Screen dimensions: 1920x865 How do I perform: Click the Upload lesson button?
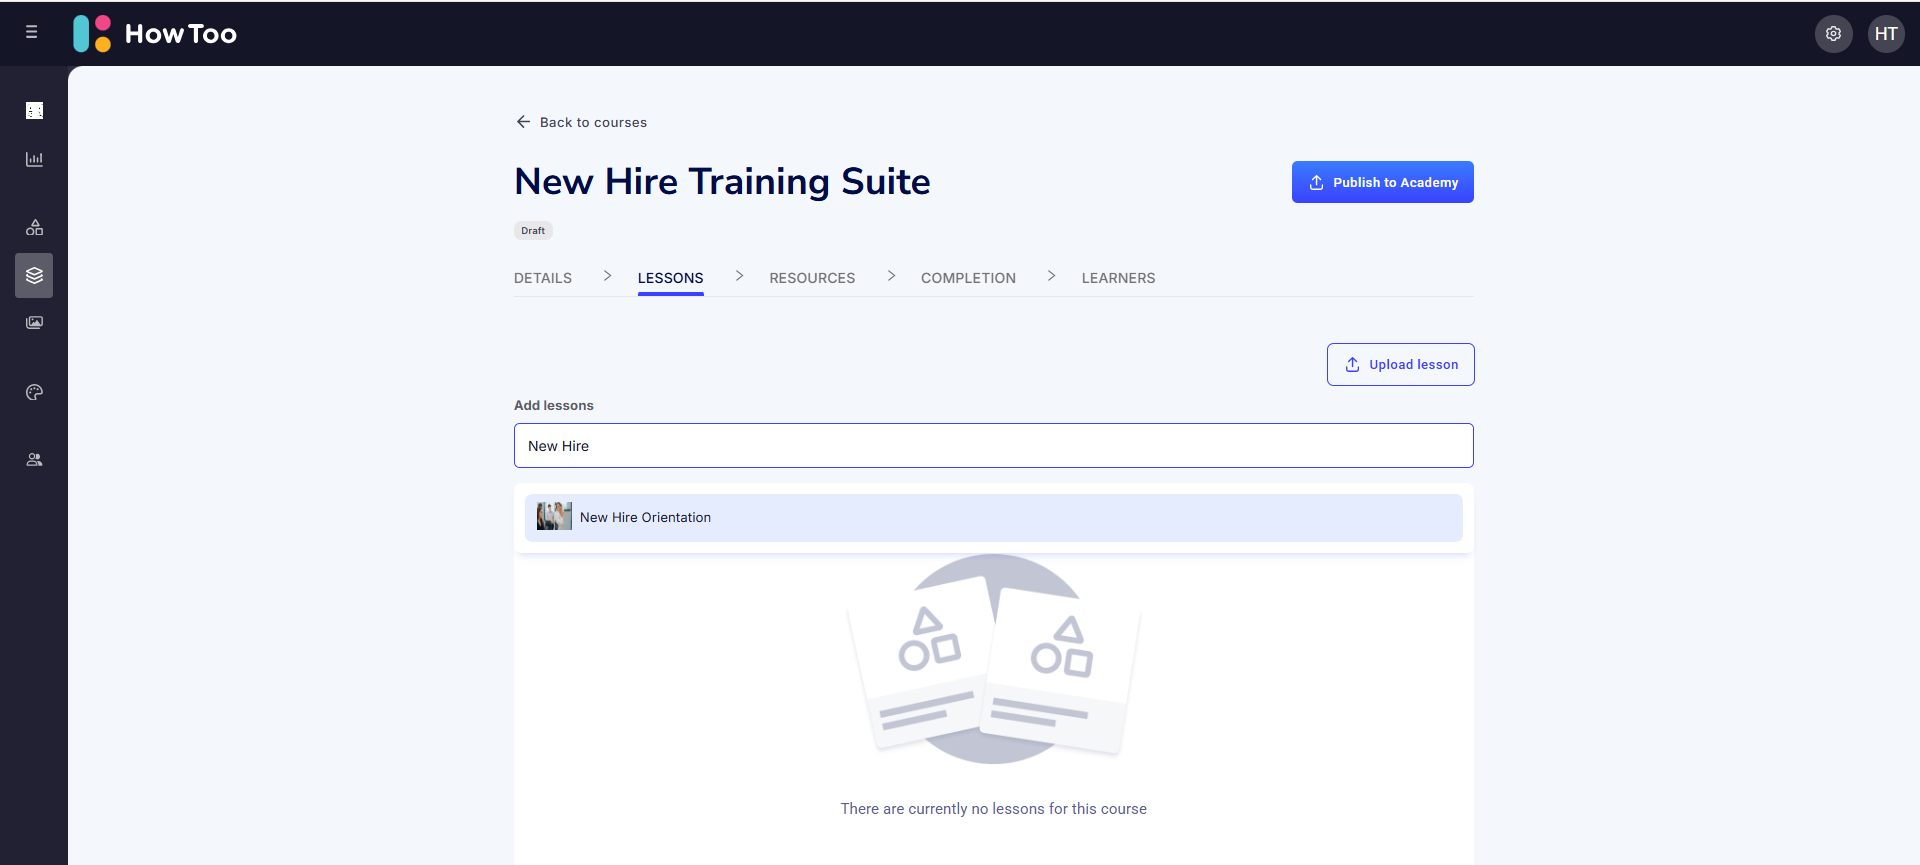(x=1400, y=365)
